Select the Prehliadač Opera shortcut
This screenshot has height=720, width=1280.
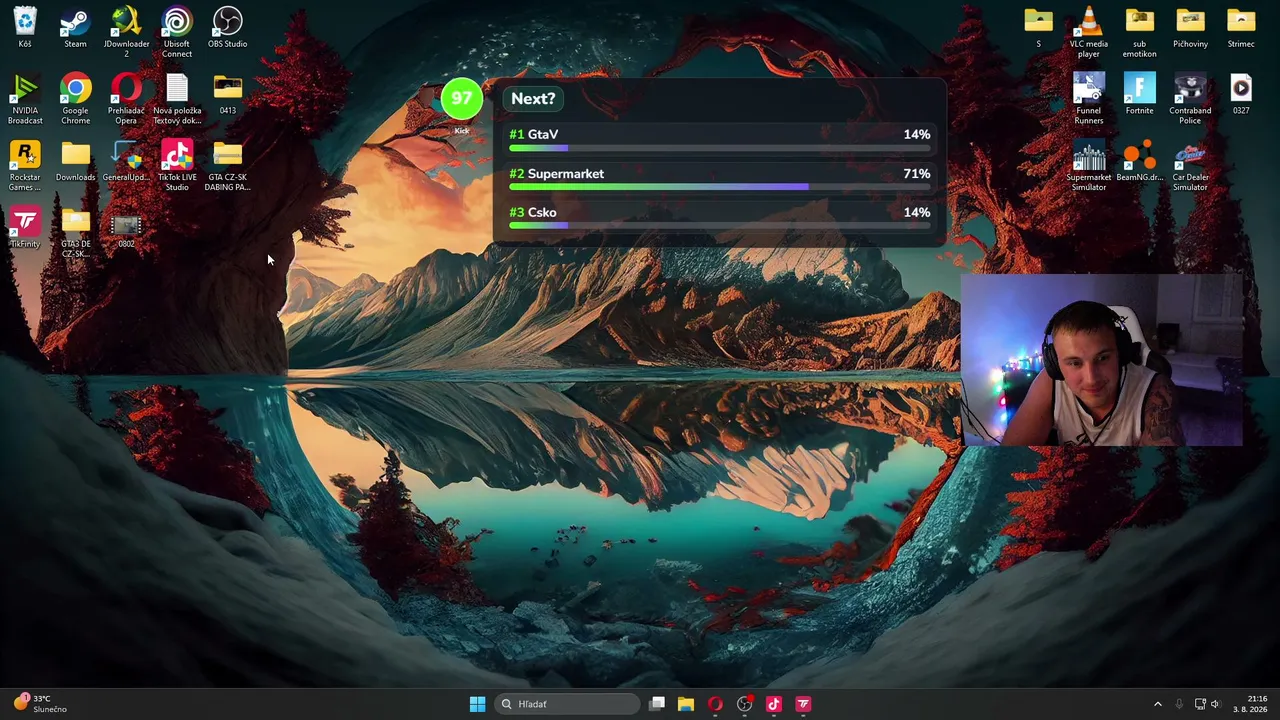tap(126, 99)
